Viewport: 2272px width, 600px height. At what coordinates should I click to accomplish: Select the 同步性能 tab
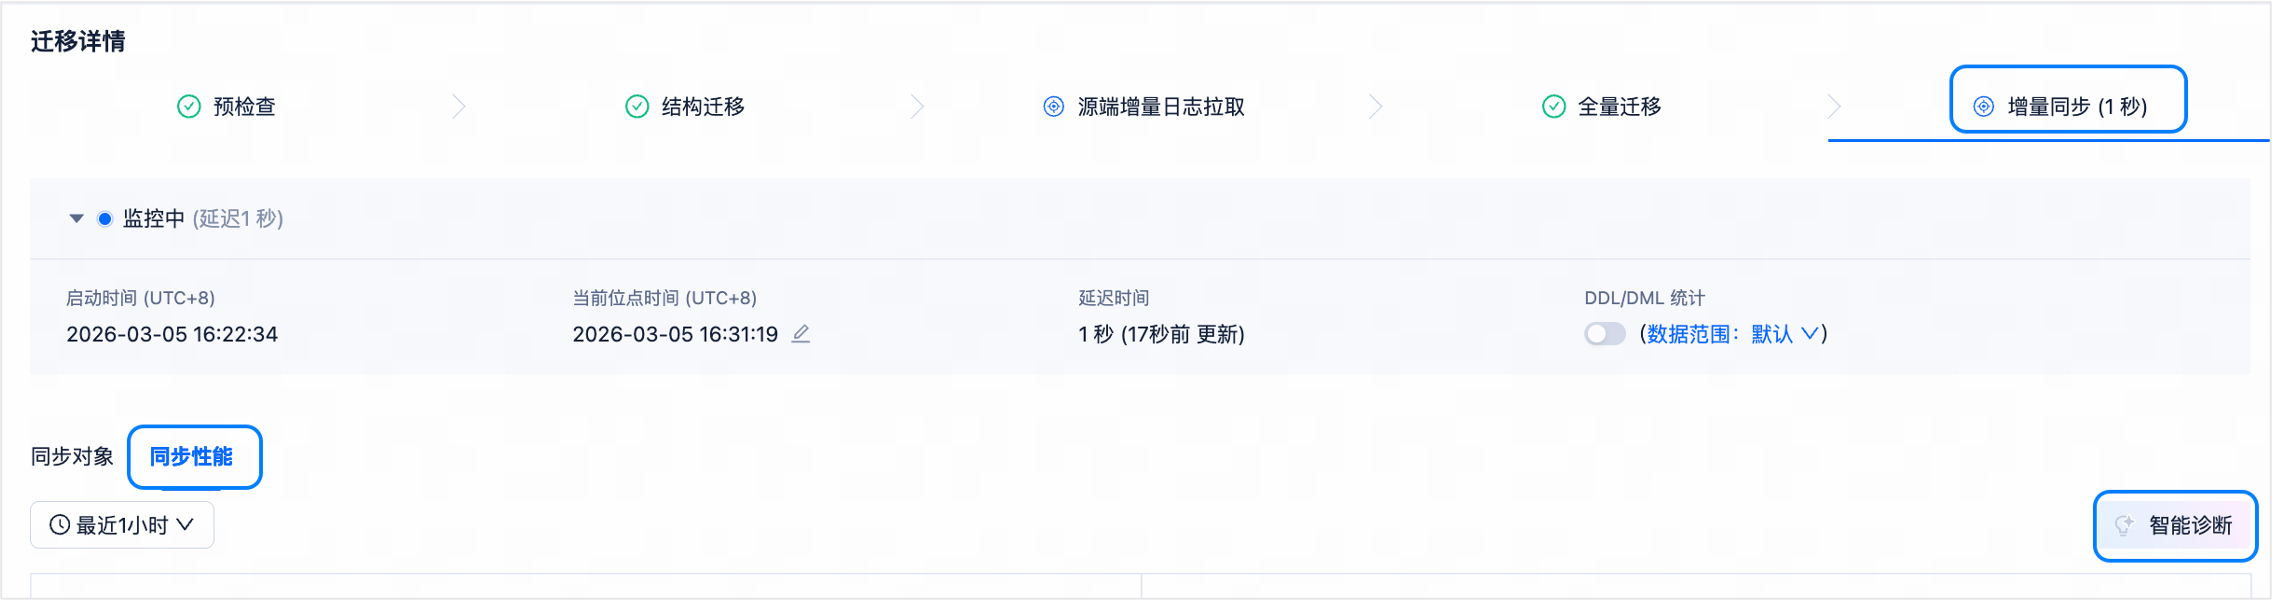192,457
